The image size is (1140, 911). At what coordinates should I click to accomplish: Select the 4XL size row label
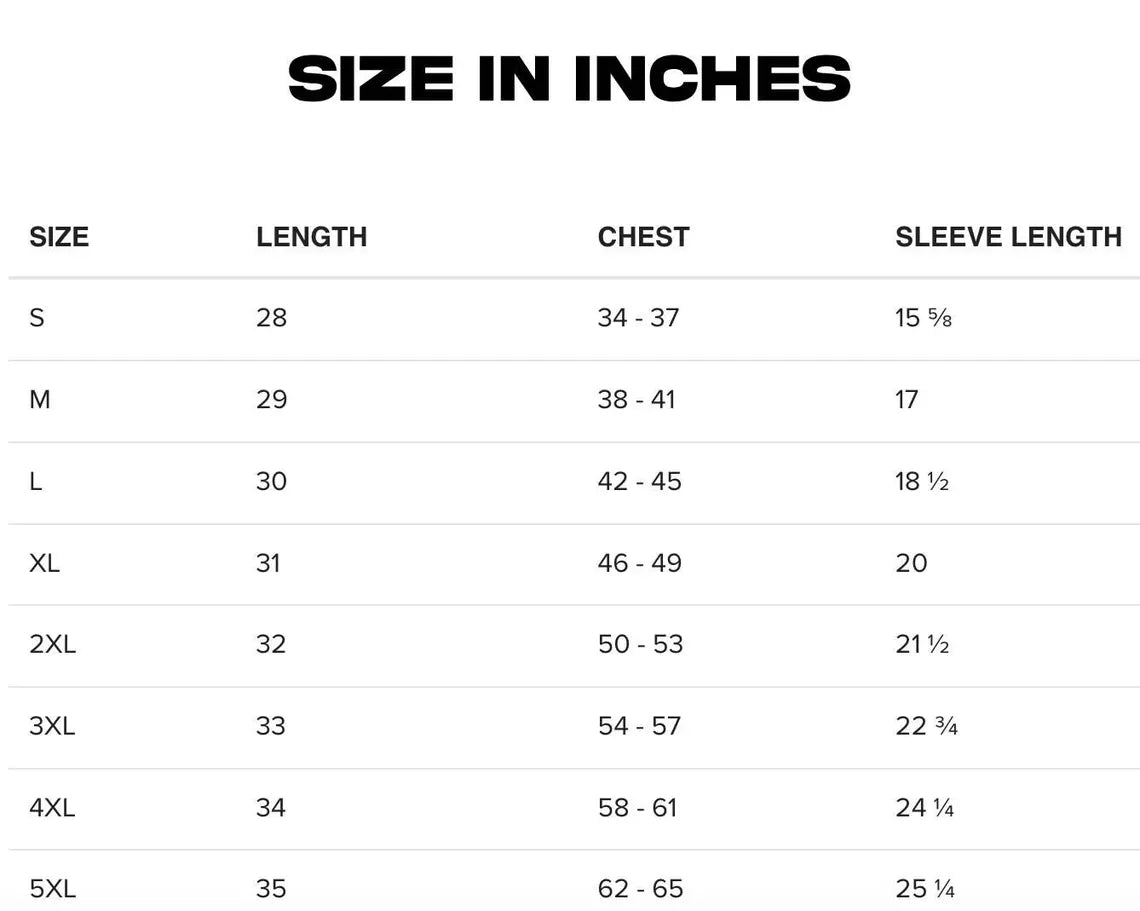coord(52,807)
